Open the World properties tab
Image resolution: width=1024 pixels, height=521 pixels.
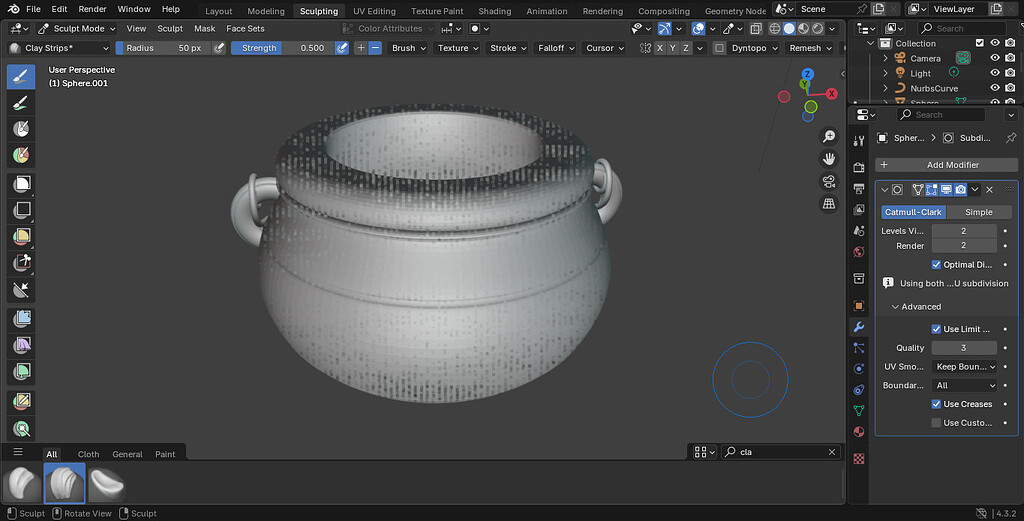(859, 252)
